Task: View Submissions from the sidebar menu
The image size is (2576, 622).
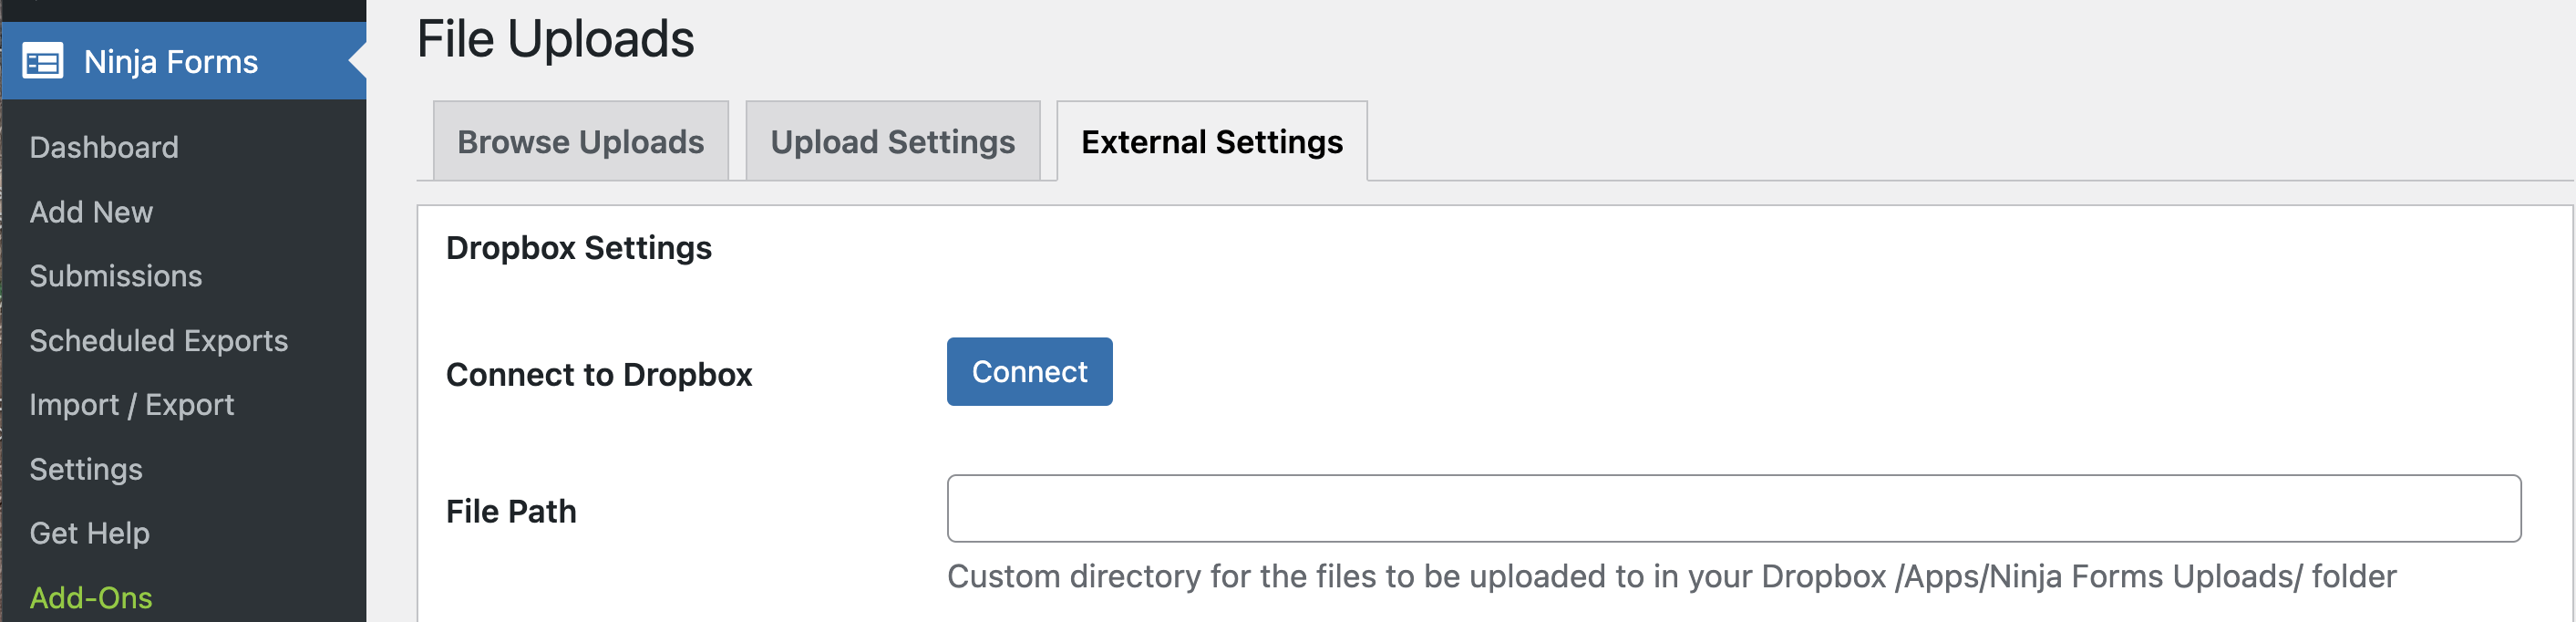Action: (116, 276)
